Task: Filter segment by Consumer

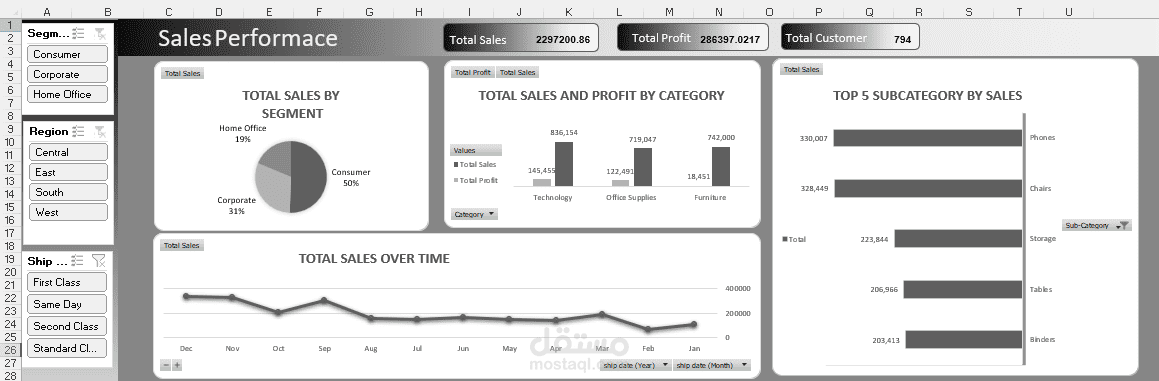Action: (67, 54)
